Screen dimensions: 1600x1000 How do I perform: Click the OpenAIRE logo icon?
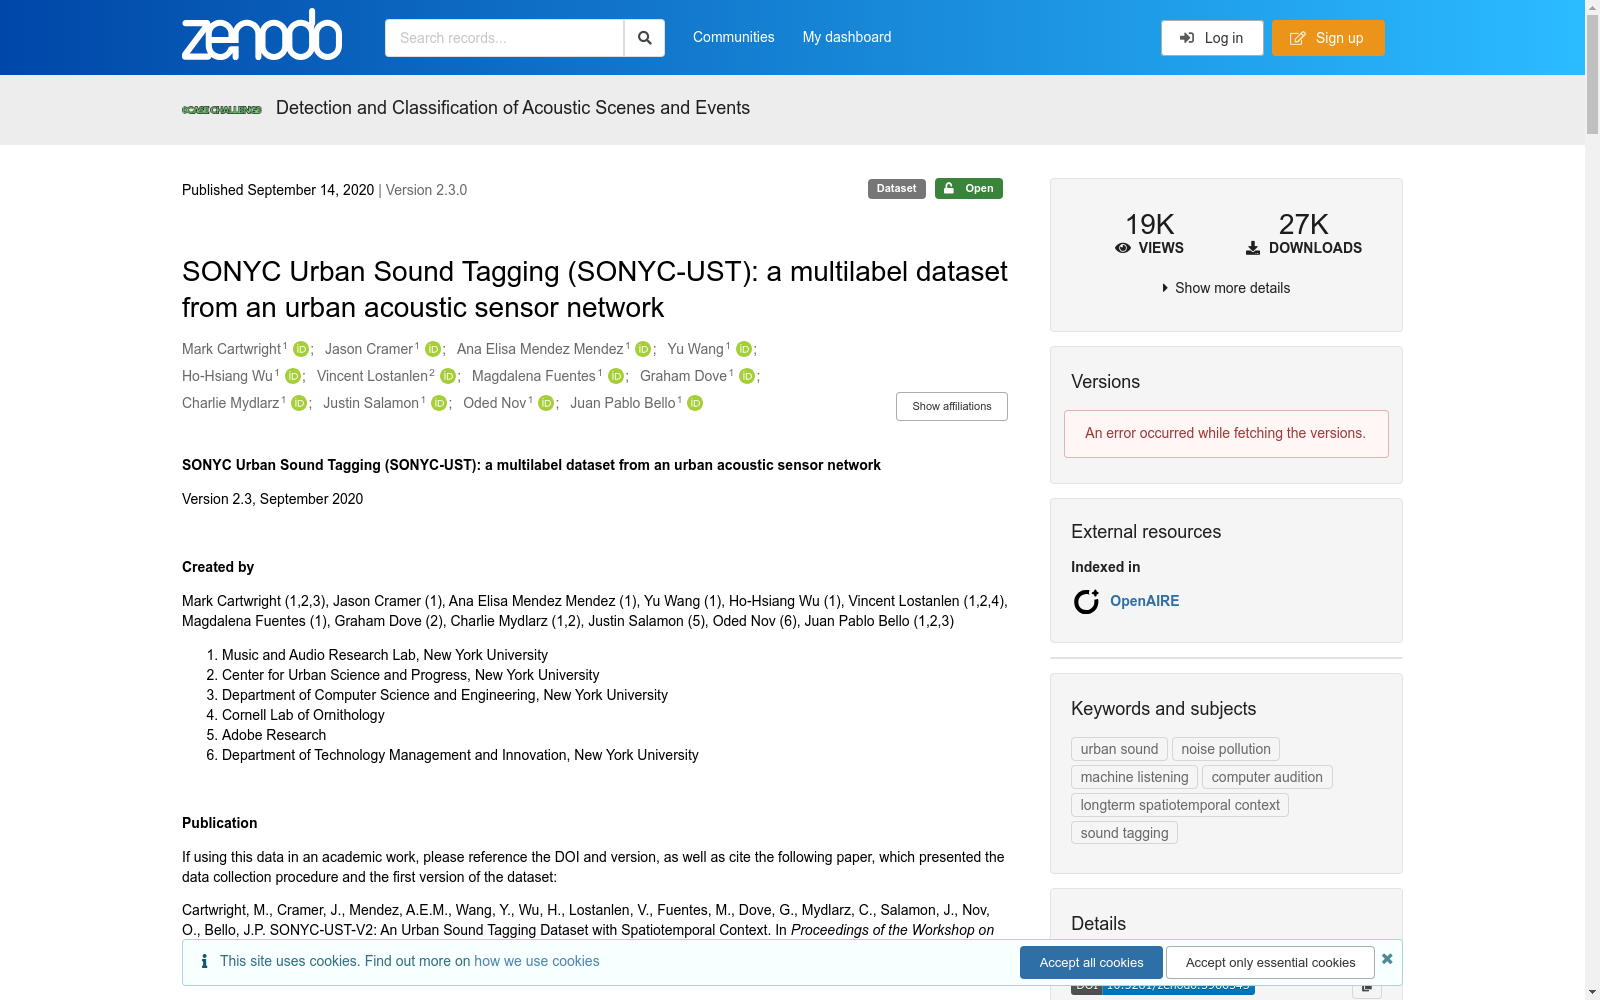point(1086,601)
